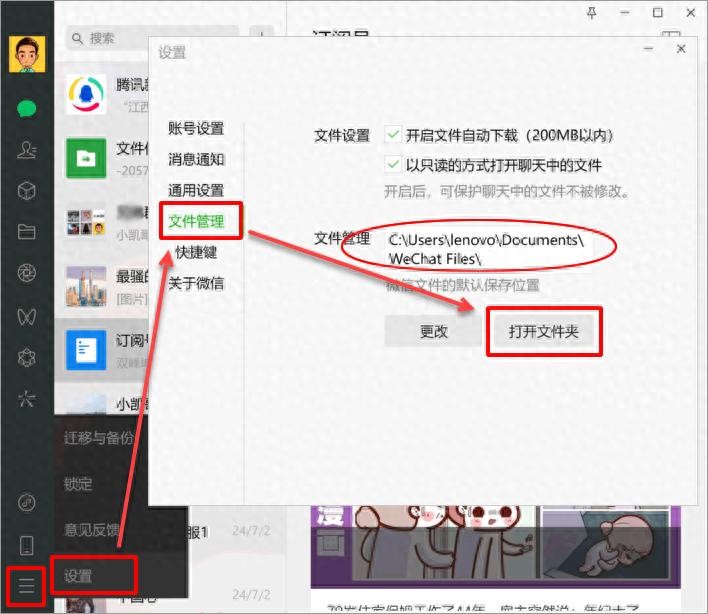Screen dimensions: 708x614
Task: Open the 快捷键 settings tab
Action: click(x=196, y=252)
